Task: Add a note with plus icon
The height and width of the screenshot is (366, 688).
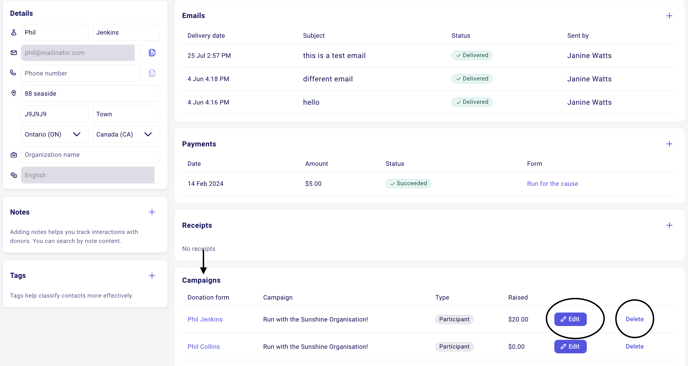Action: point(152,212)
